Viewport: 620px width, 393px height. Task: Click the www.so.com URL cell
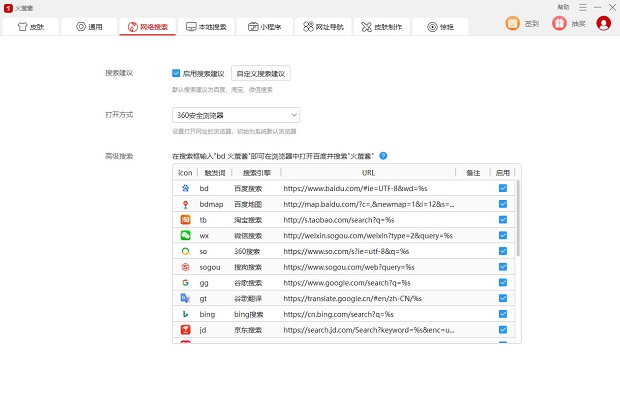pyautogui.click(x=346, y=251)
